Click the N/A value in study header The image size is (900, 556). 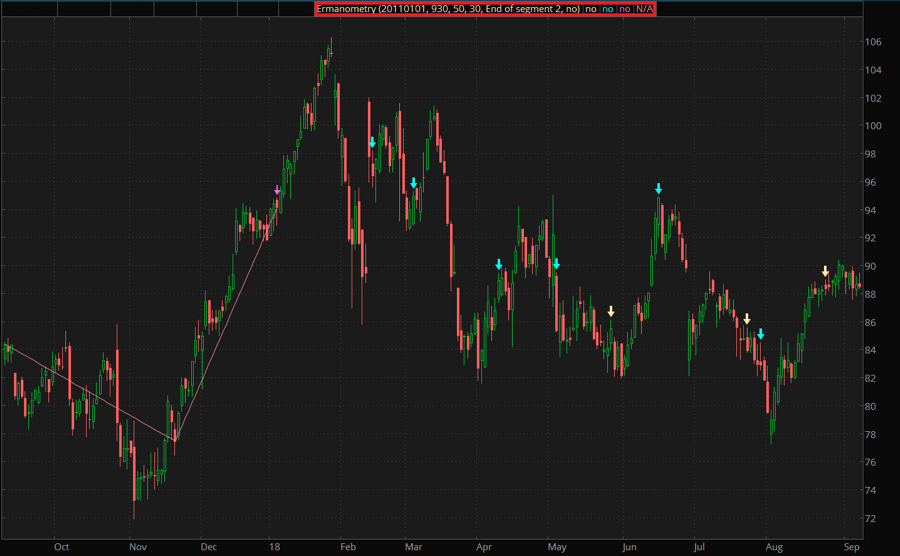(x=645, y=8)
